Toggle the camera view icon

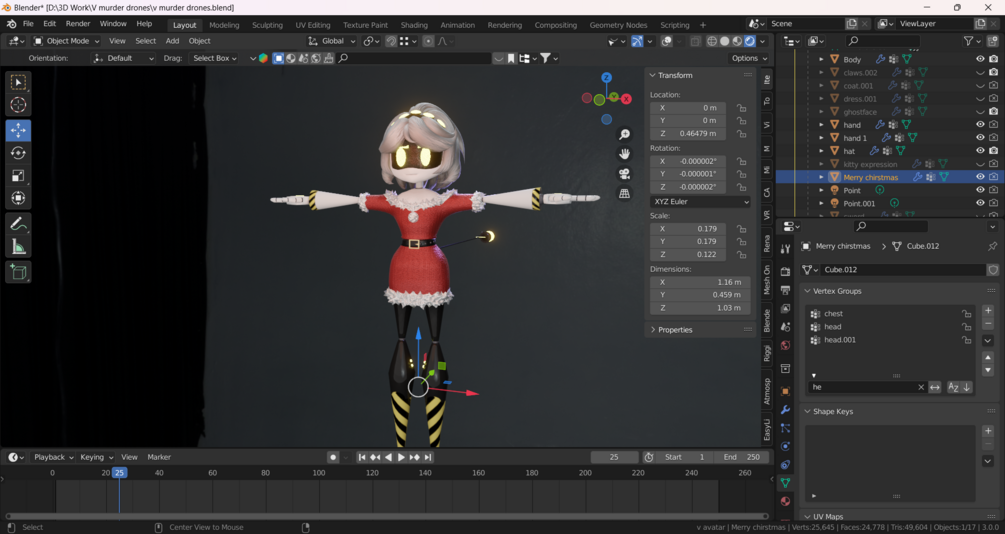[x=624, y=174]
